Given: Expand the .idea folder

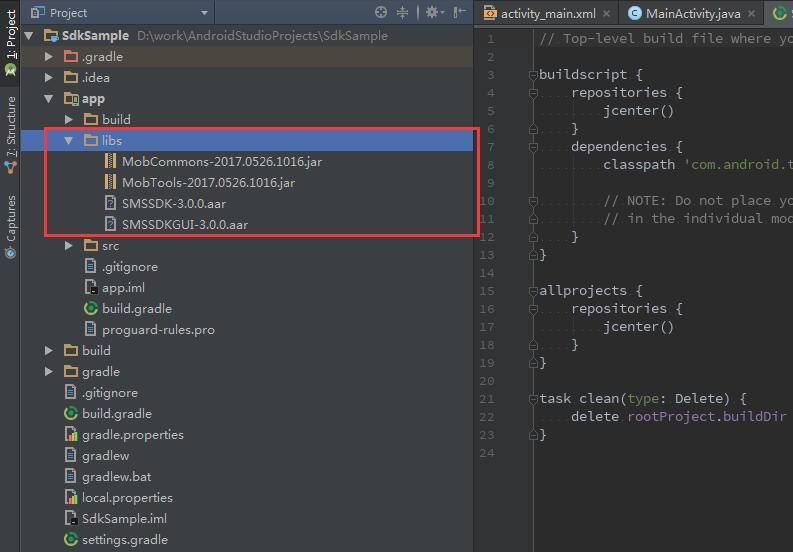Looking at the screenshot, I should (49, 77).
